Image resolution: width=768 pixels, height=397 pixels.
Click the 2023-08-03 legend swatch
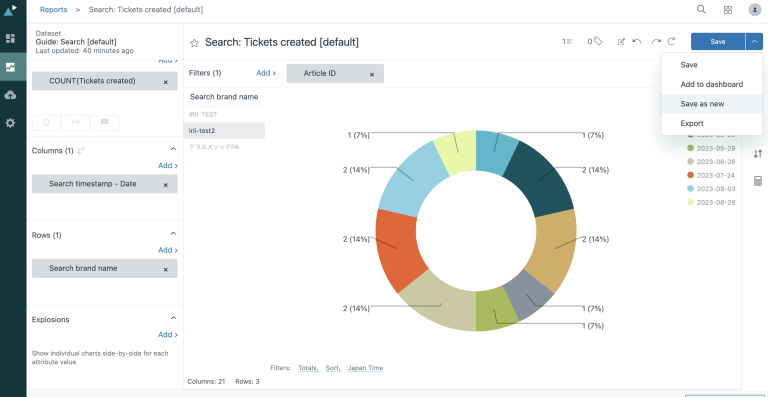point(691,188)
